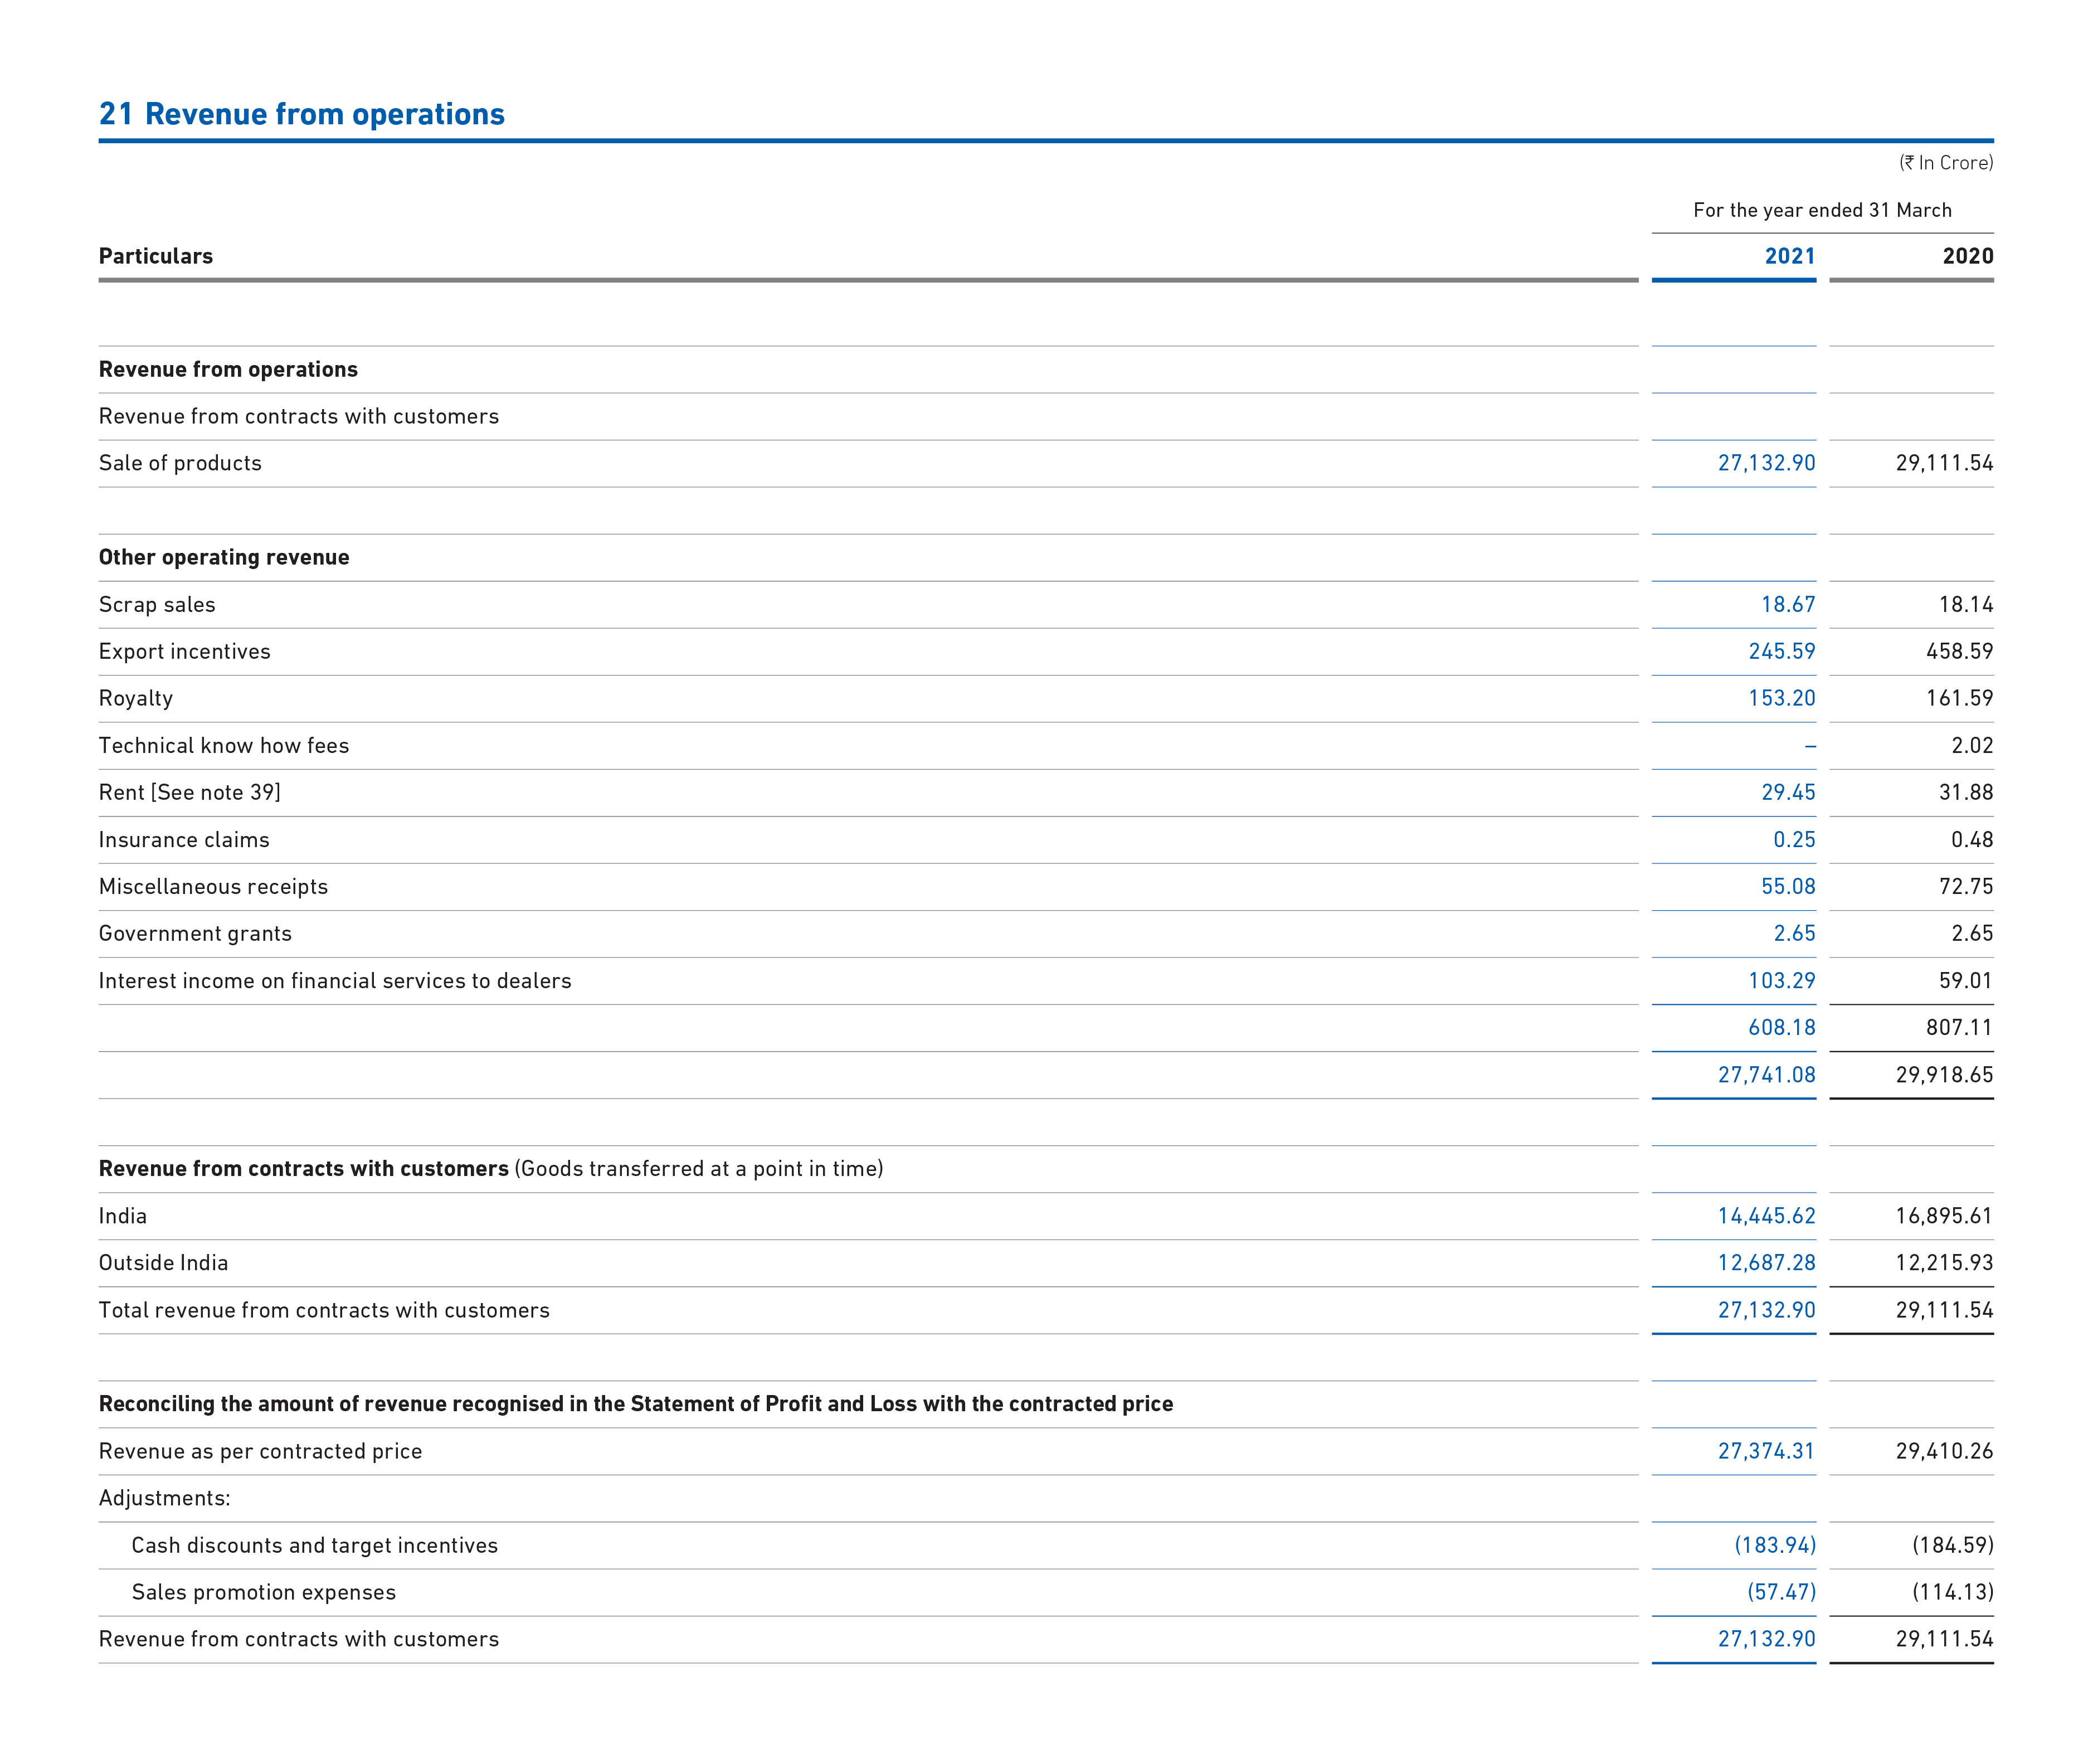This screenshot has height=1764, width=2093.
Task: Click the '21 Revenue from operations' heading
Action: (301, 114)
